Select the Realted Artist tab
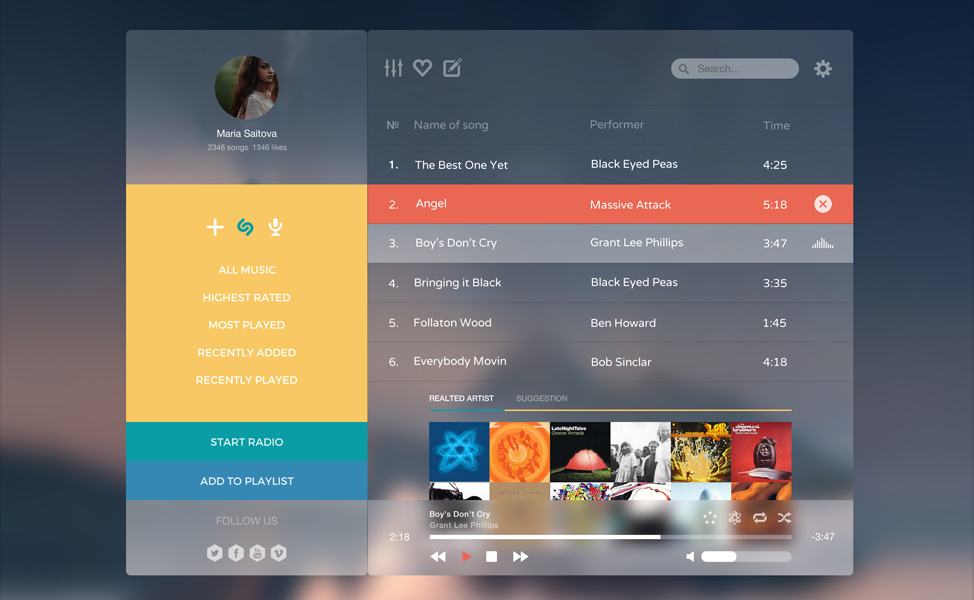The width and height of the screenshot is (974, 600). pos(461,398)
